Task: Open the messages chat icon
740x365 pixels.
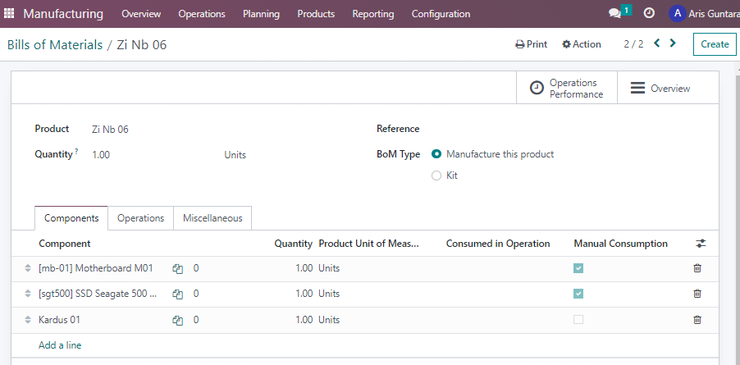Action: click(x=615, y=14)
